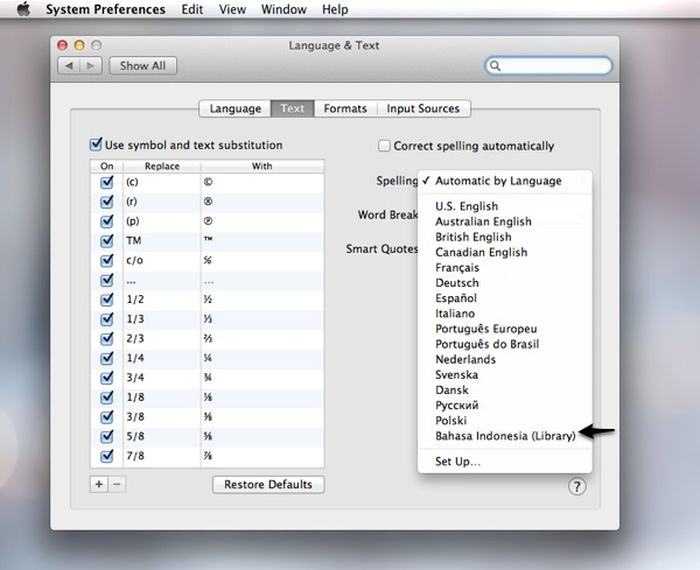
Task: Uncheck the 1/3 substitution row
Action: (x=107, y=319)
